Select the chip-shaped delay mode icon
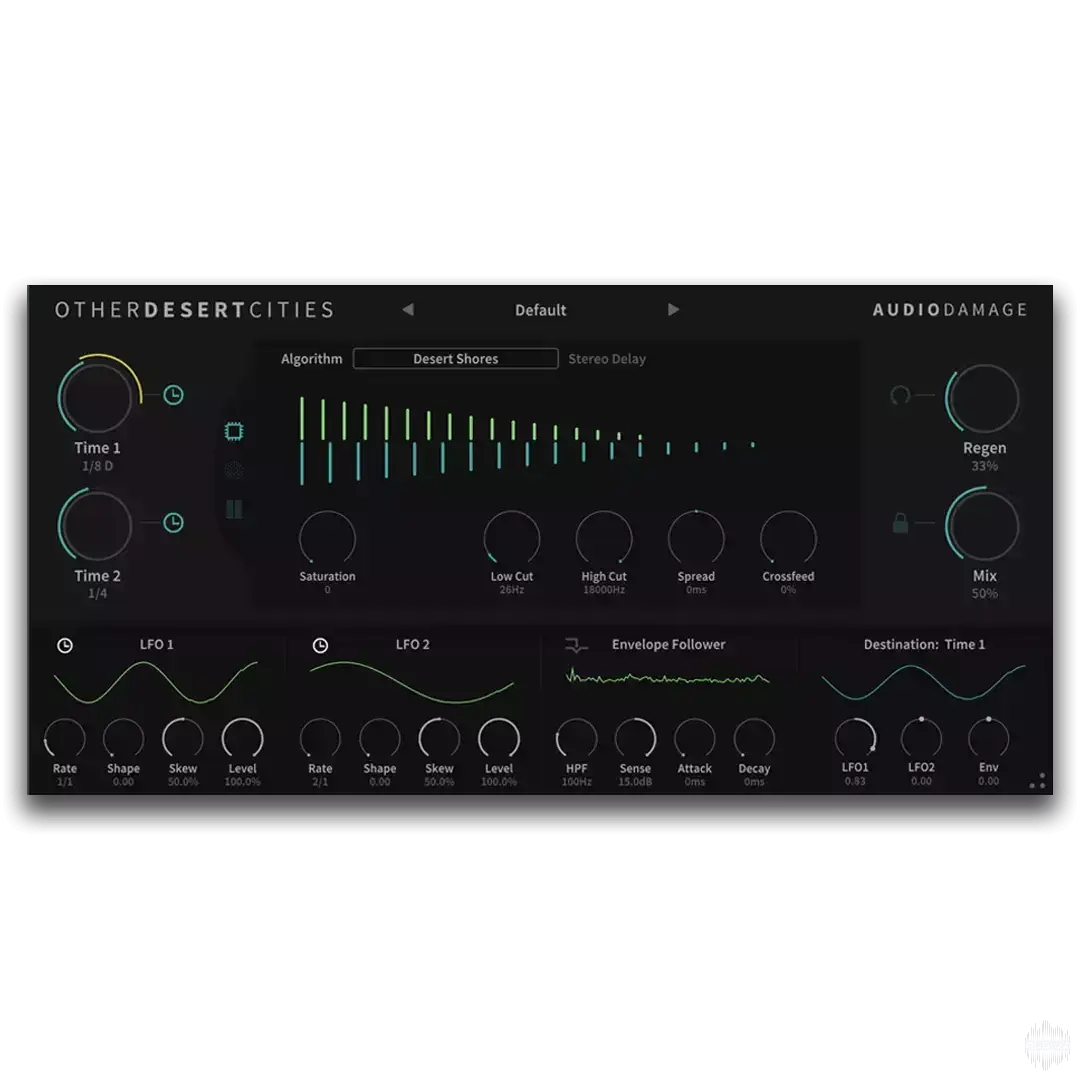 234,432
